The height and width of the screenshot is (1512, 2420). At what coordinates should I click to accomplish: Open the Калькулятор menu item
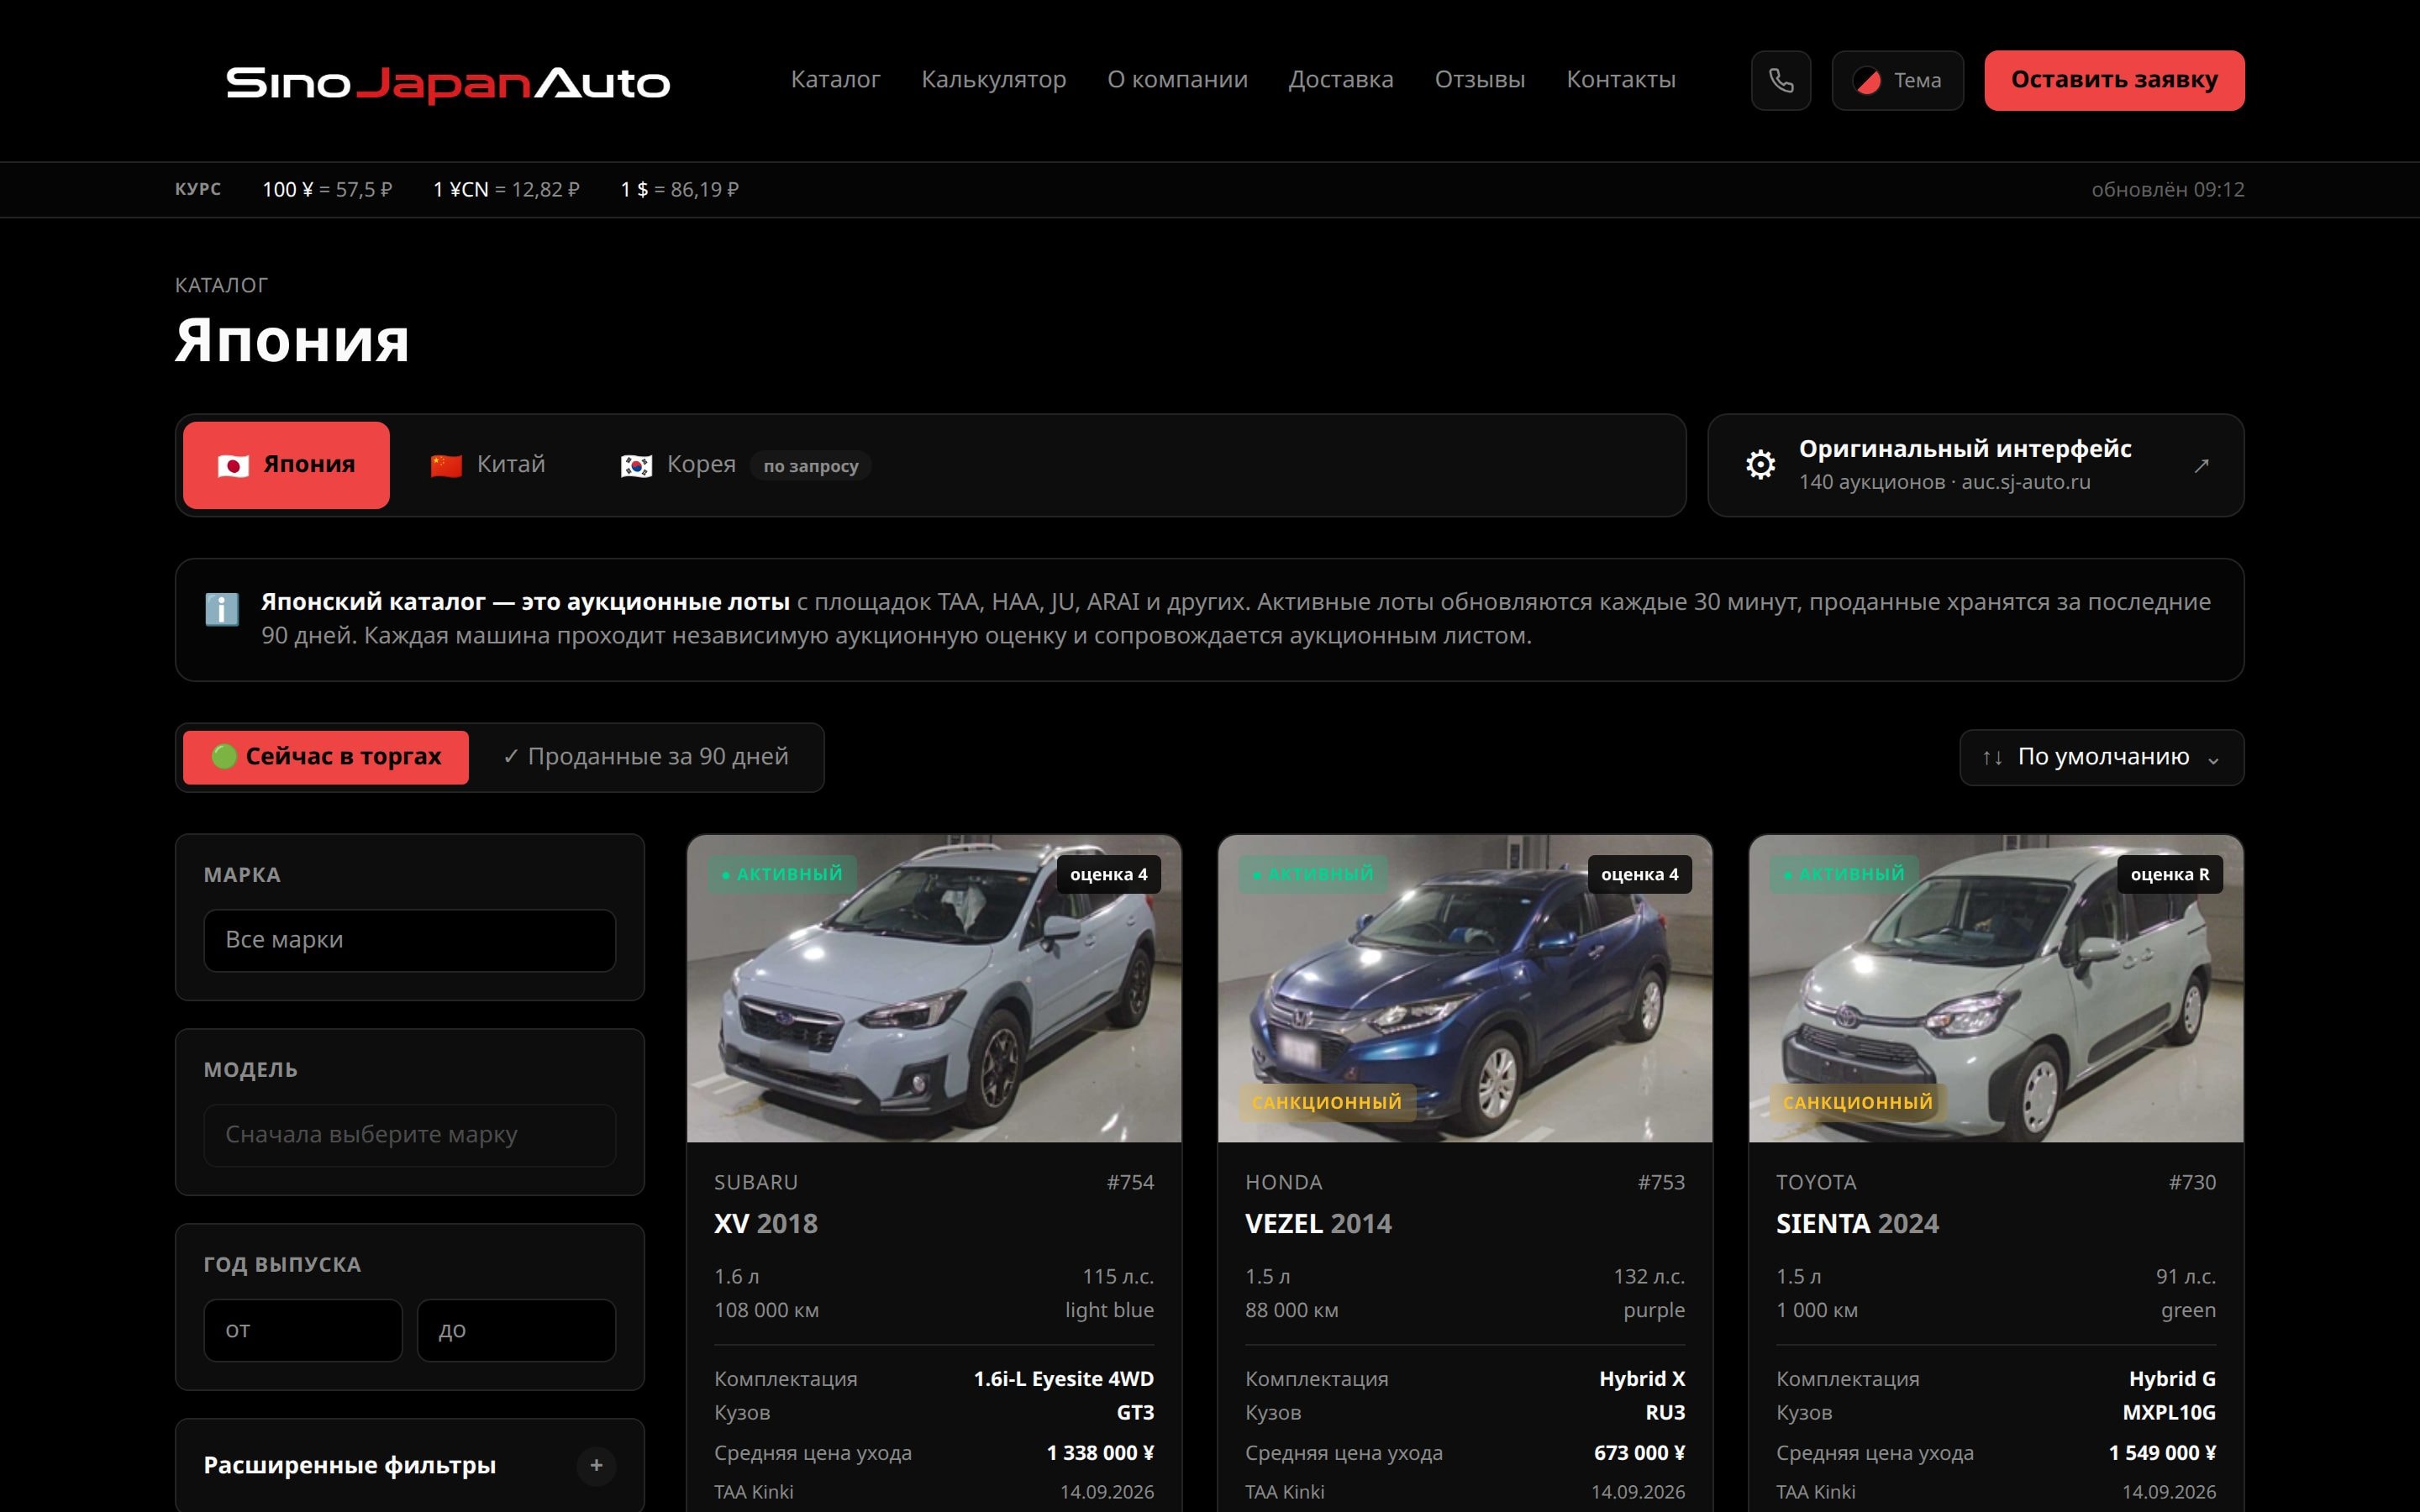coord(993,79)
